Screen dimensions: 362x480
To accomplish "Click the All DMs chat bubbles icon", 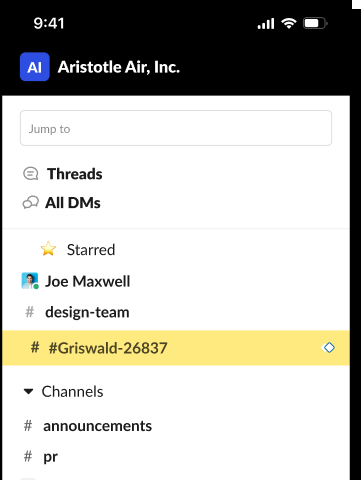I will tap(30, 202).
